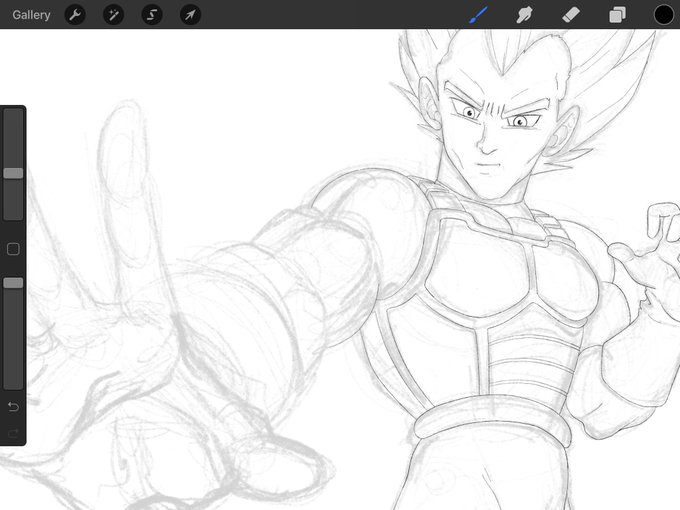This screenshot has width=680, height=510.
Task: Activate the Transform arrow tool
Action: (x=190, y=15)
